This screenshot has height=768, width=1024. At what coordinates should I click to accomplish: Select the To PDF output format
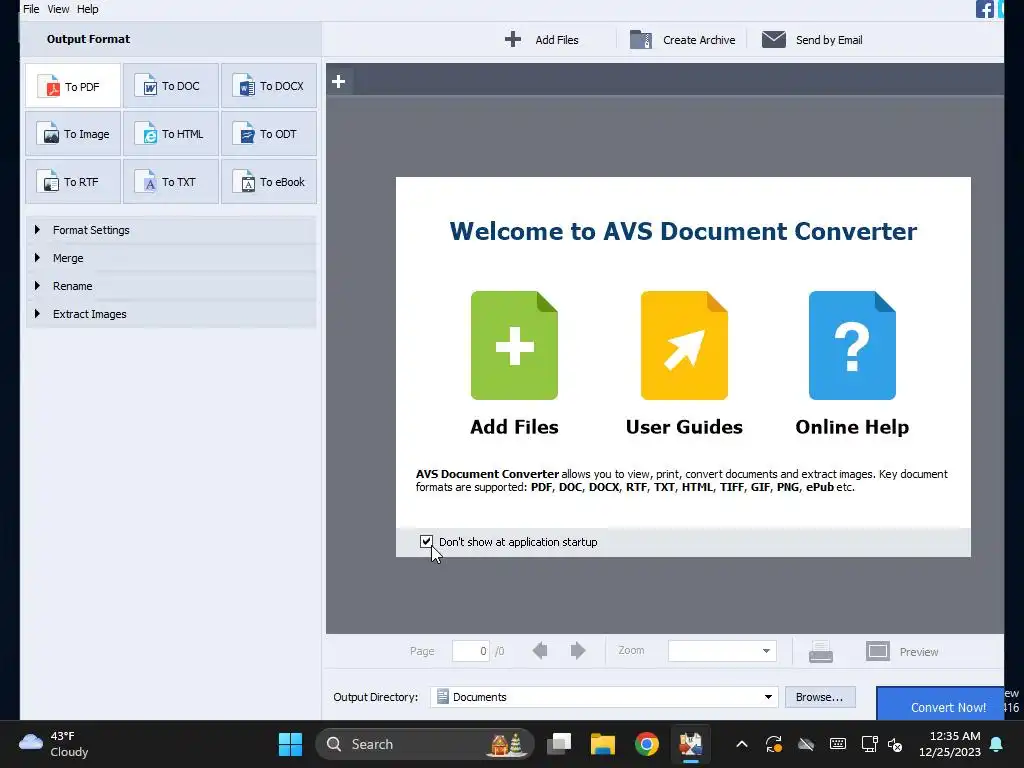tap(73, 86)
